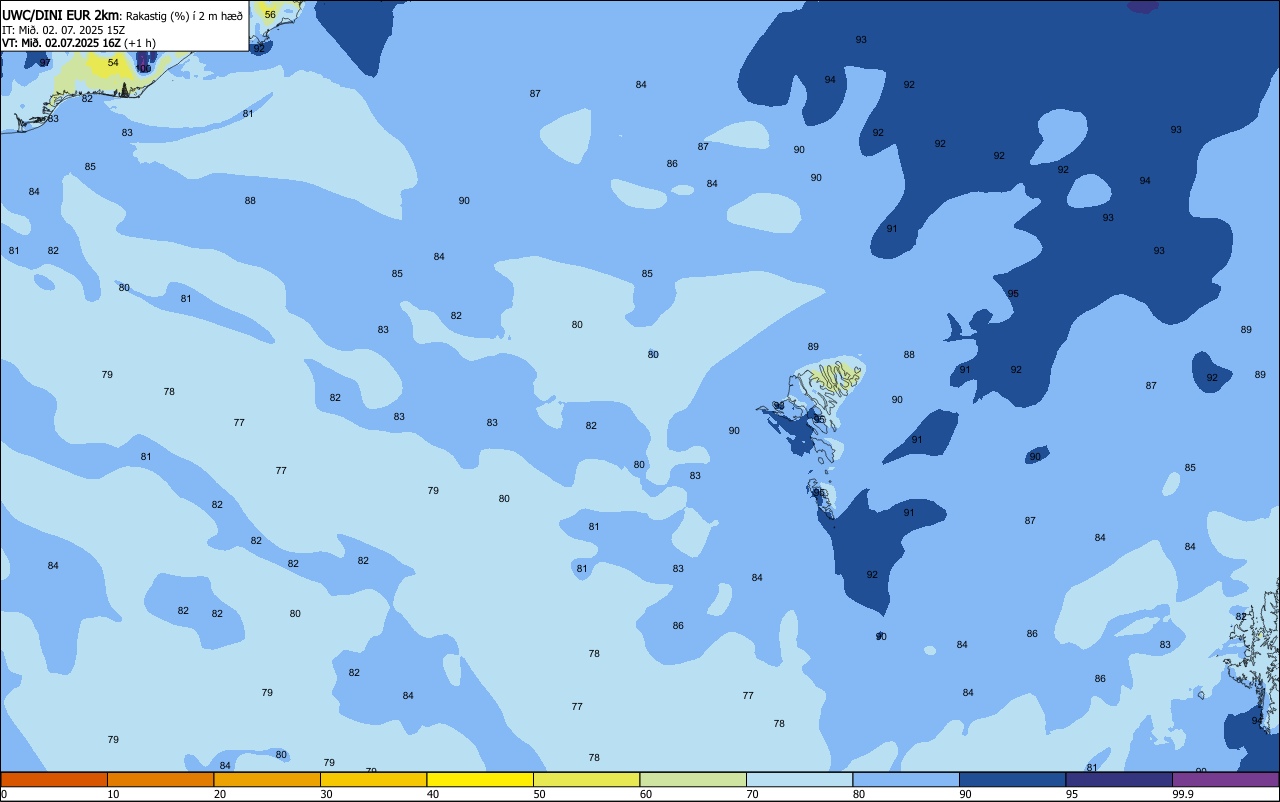Pick the 30–40 golden legend segment

click(373, 779)
